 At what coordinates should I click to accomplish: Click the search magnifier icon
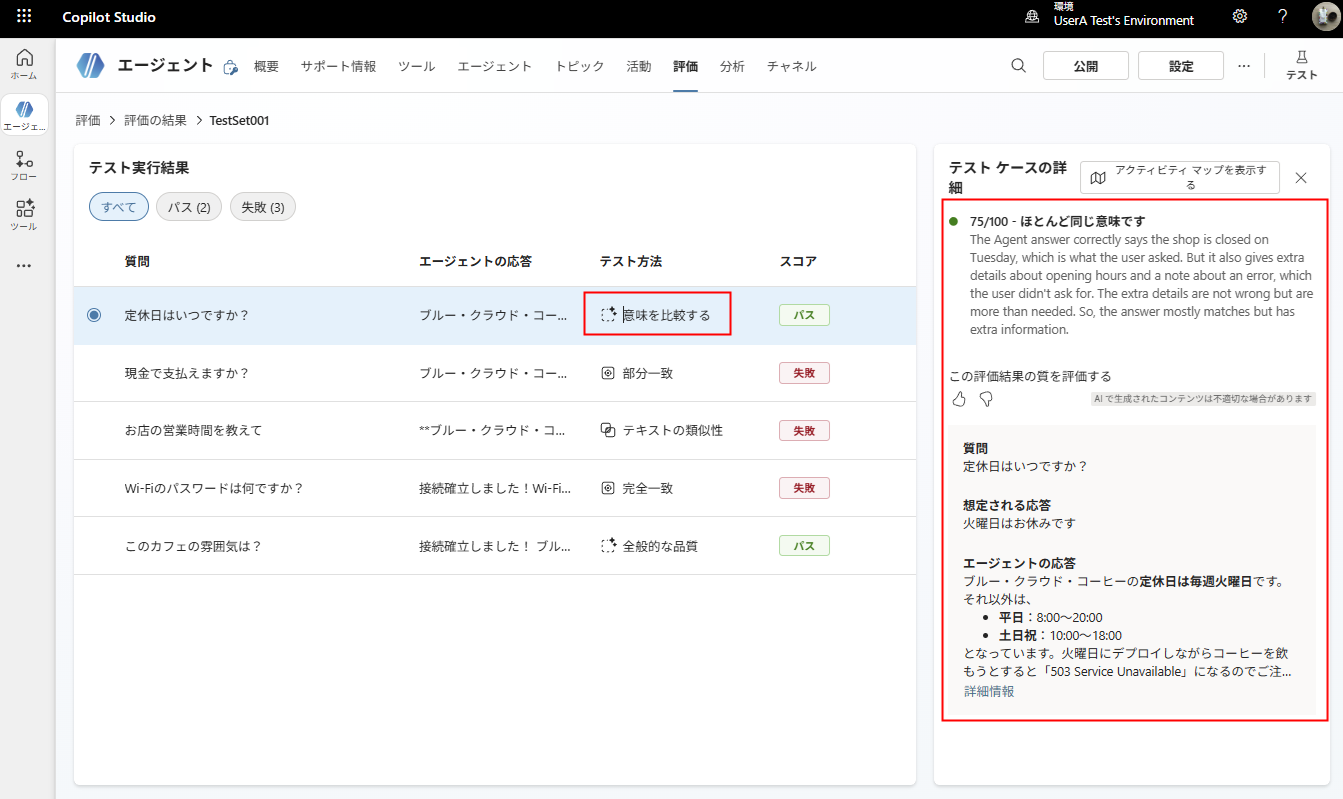click(x=1018, y=66)
